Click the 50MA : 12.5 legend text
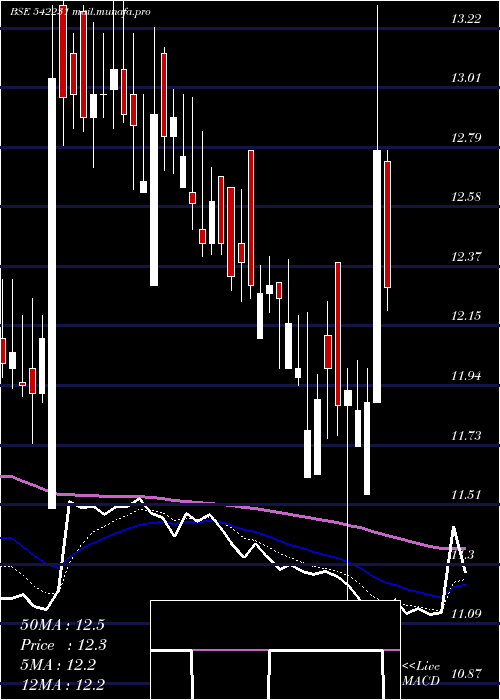Viewport: 500px width, 700px height. (x=62, y=625)
